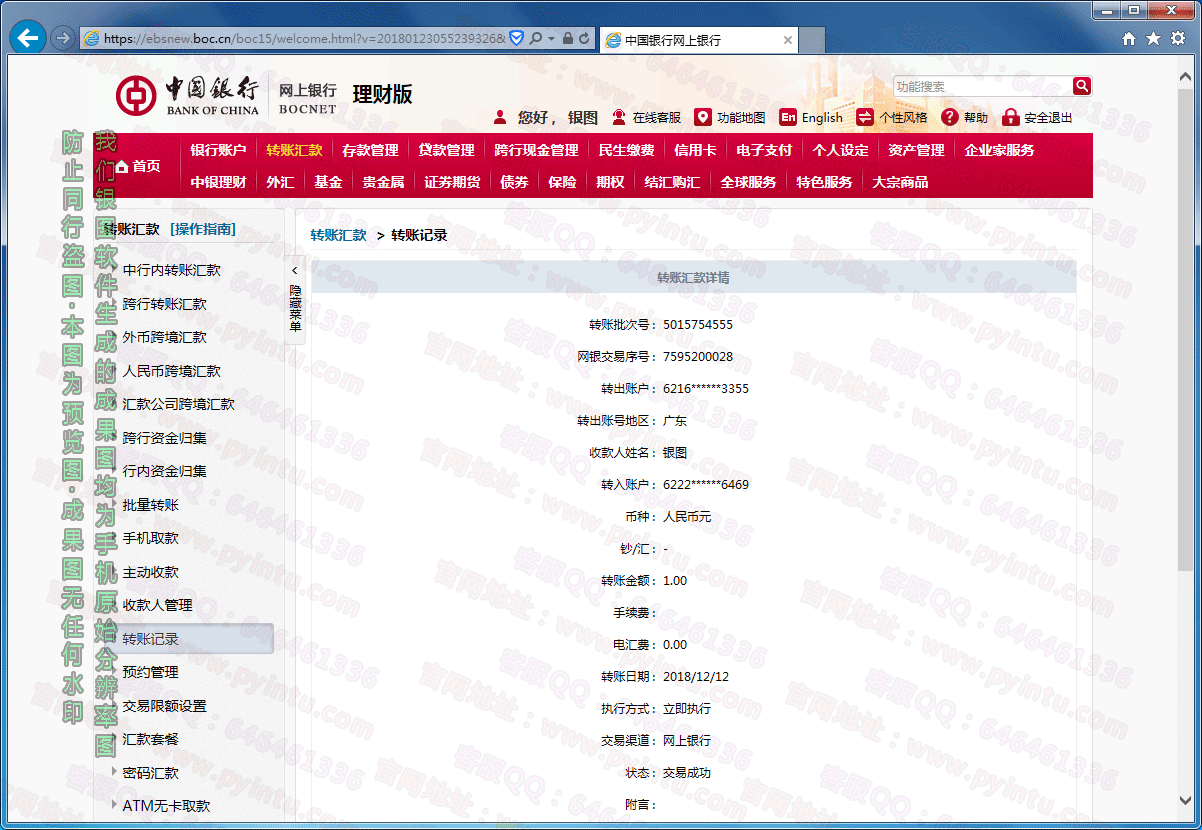Open the 跨行现金管理 menu
Screen dimensions: 1202x830
pos(536,150)
